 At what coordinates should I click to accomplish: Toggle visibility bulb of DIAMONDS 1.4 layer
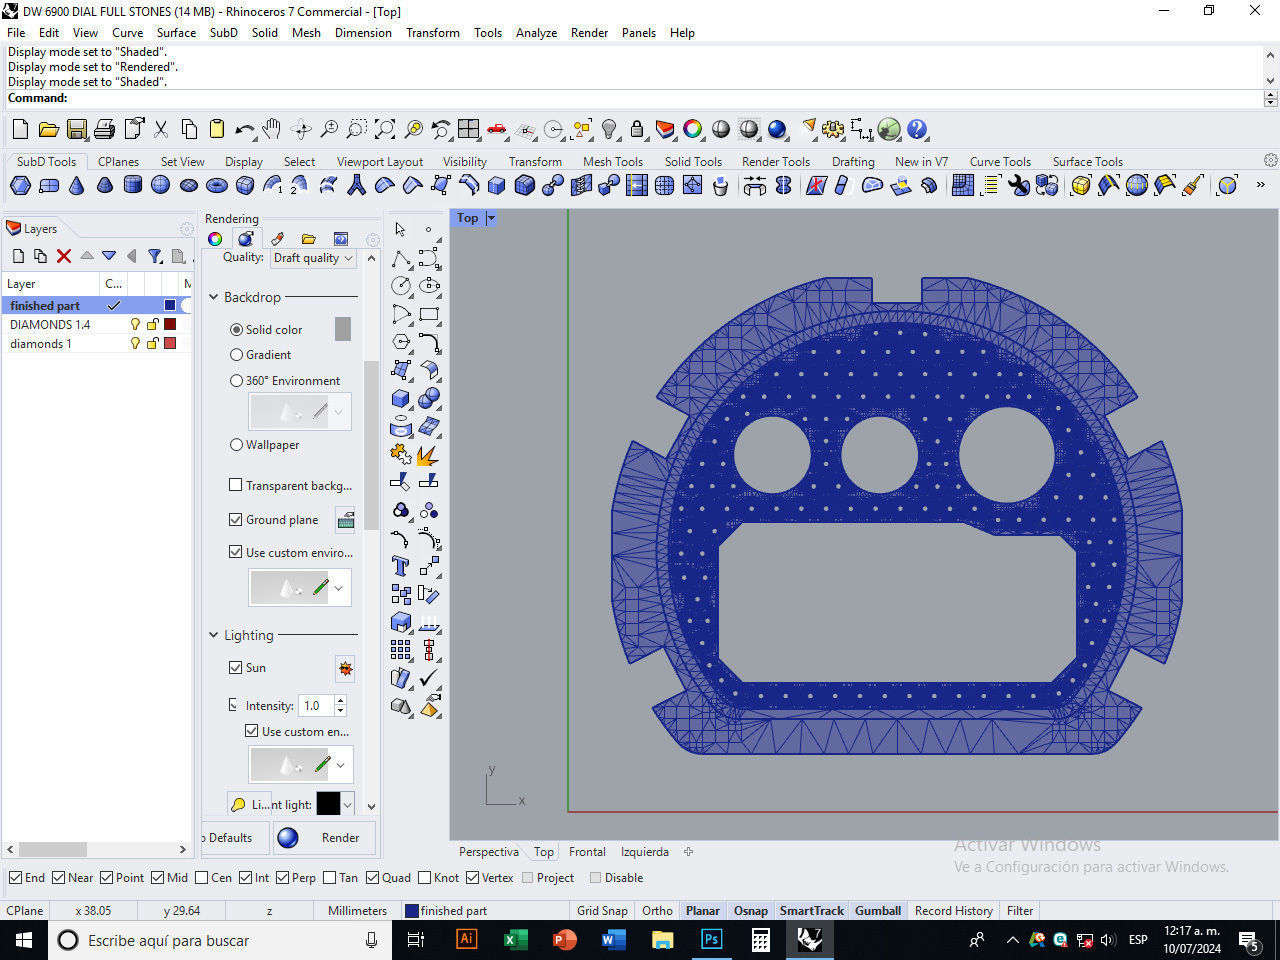[x=136, y=324]
